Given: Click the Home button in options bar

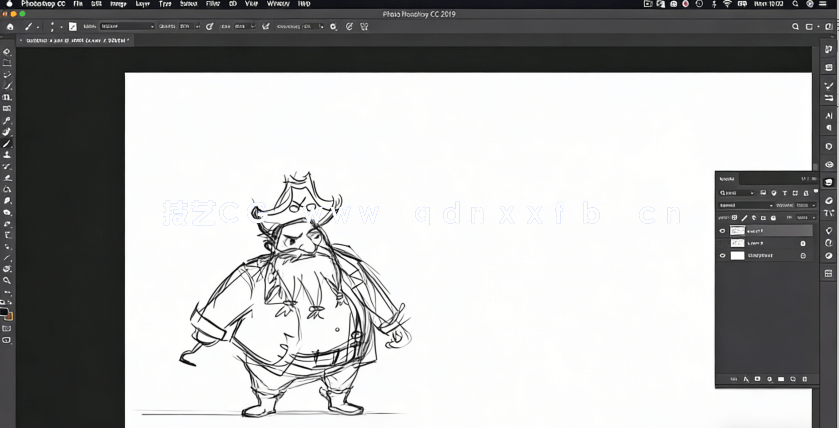Looking at the screenshot, I should tap(10, 26).
